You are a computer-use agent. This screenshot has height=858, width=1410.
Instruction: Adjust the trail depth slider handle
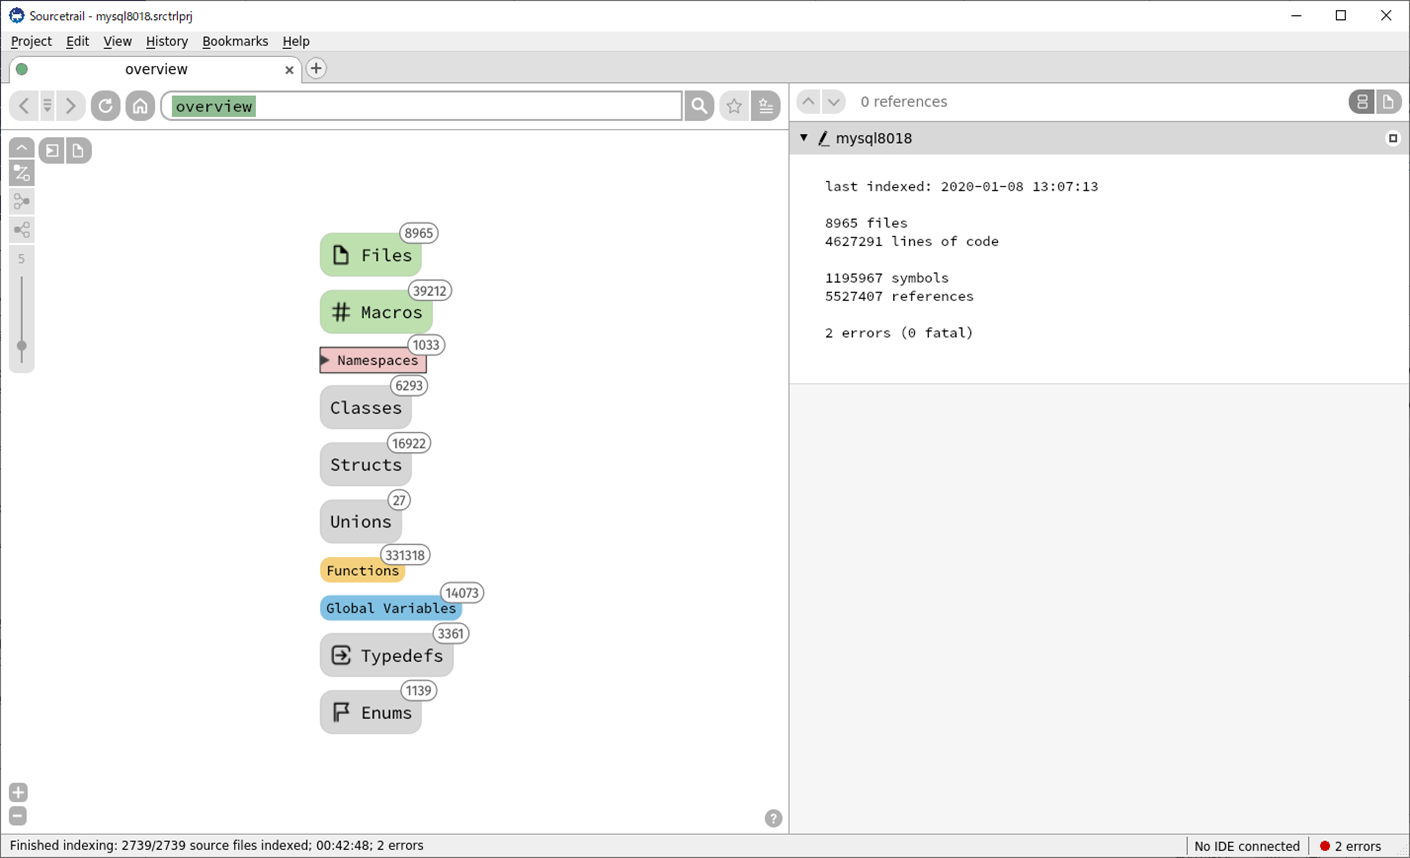[x=21, y=346]
